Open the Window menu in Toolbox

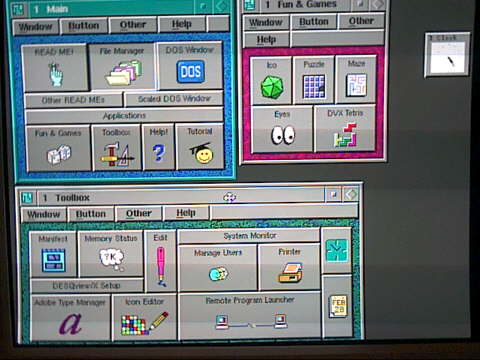tap(44, 214)
